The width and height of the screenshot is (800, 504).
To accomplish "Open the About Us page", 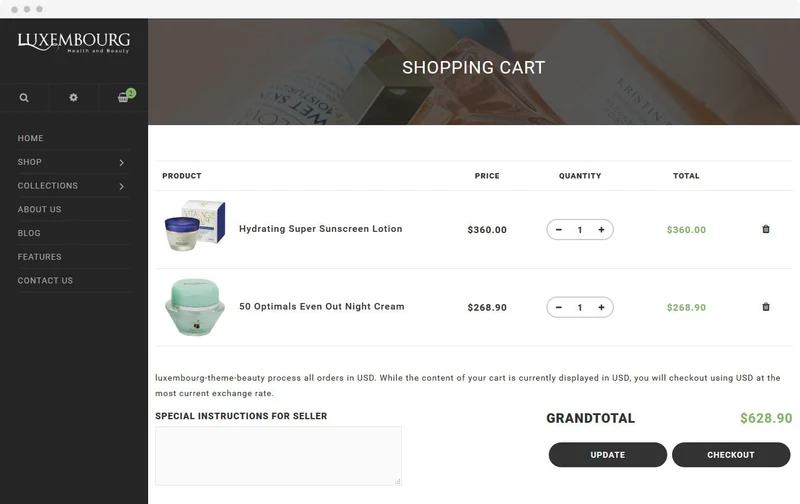I will point(39,209).
